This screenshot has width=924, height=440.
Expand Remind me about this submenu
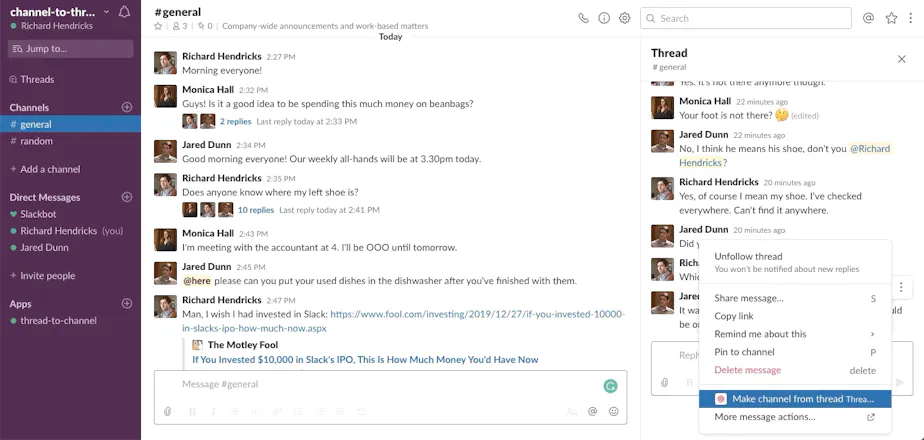click(x=795, y=334)
